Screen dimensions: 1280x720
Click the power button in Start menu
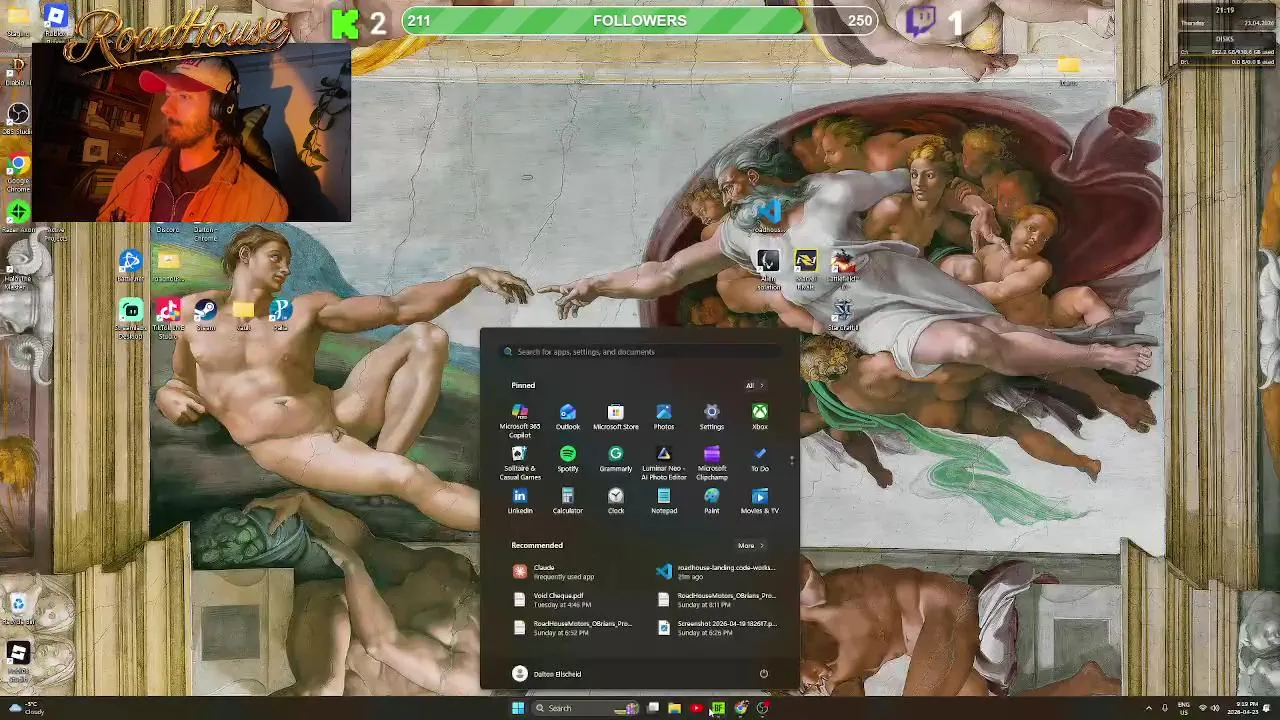click(x=763, y=673)
